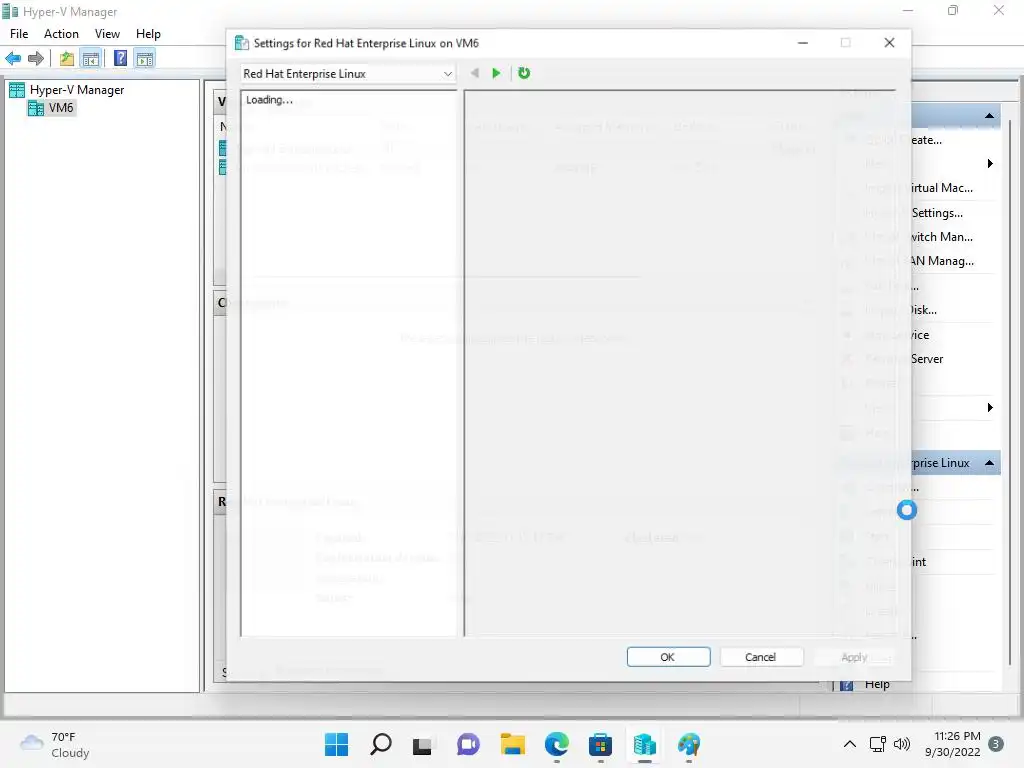The height and width of the screenshot is (768, 1024).
Task: Open the clock showing 11:26 PM
Action: click(953, 744)
